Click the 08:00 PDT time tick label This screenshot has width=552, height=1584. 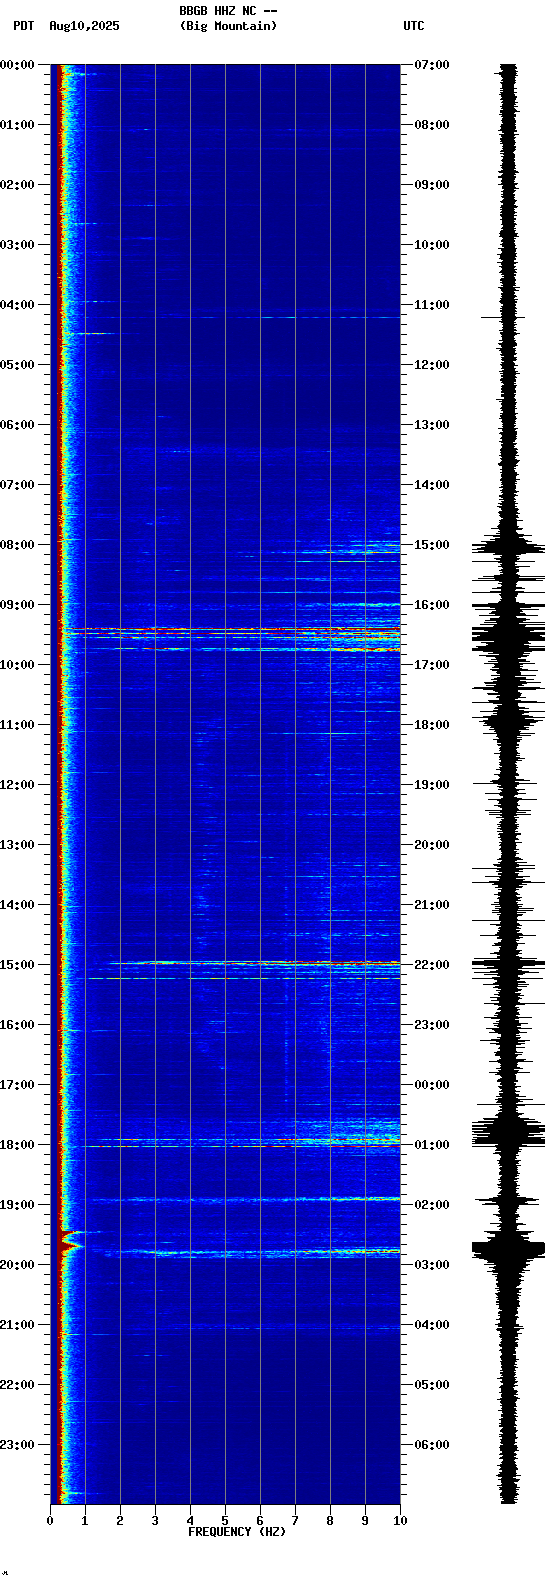click(x=17, y=545)
